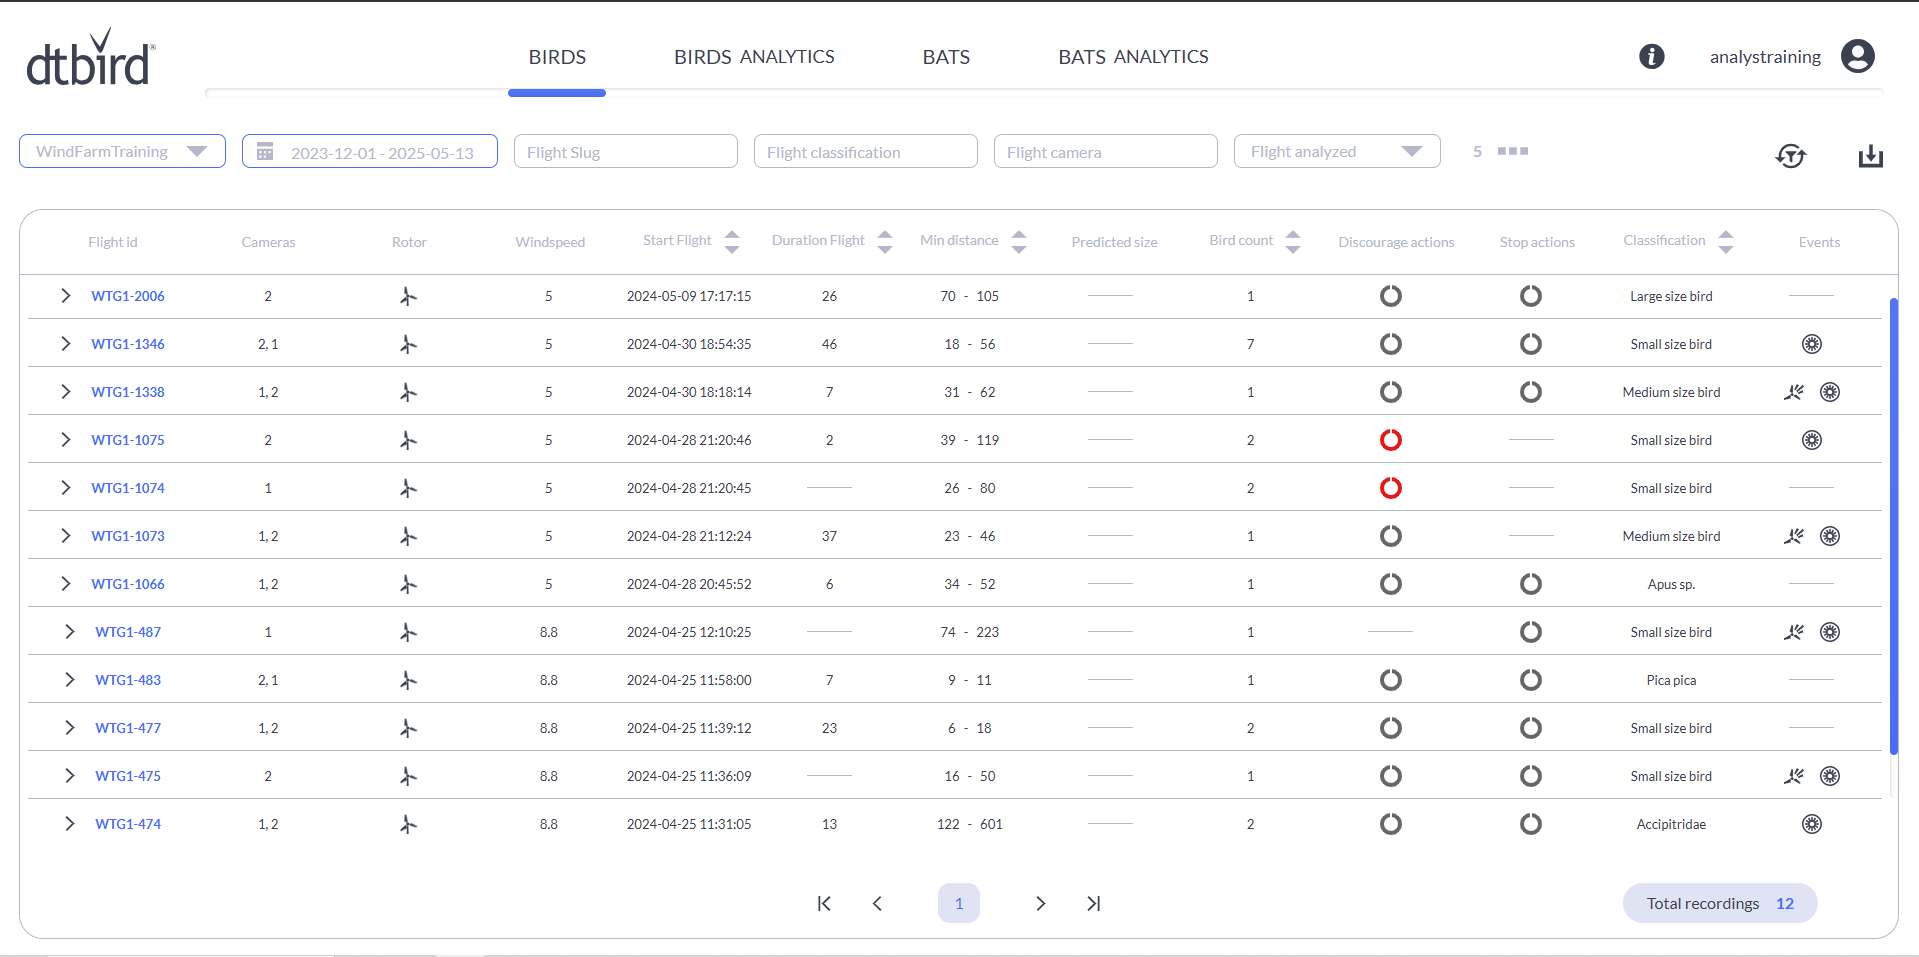Expand the WTG1-1073 row
Screen dimensions: 1919x957
click(x=66, y=536)
